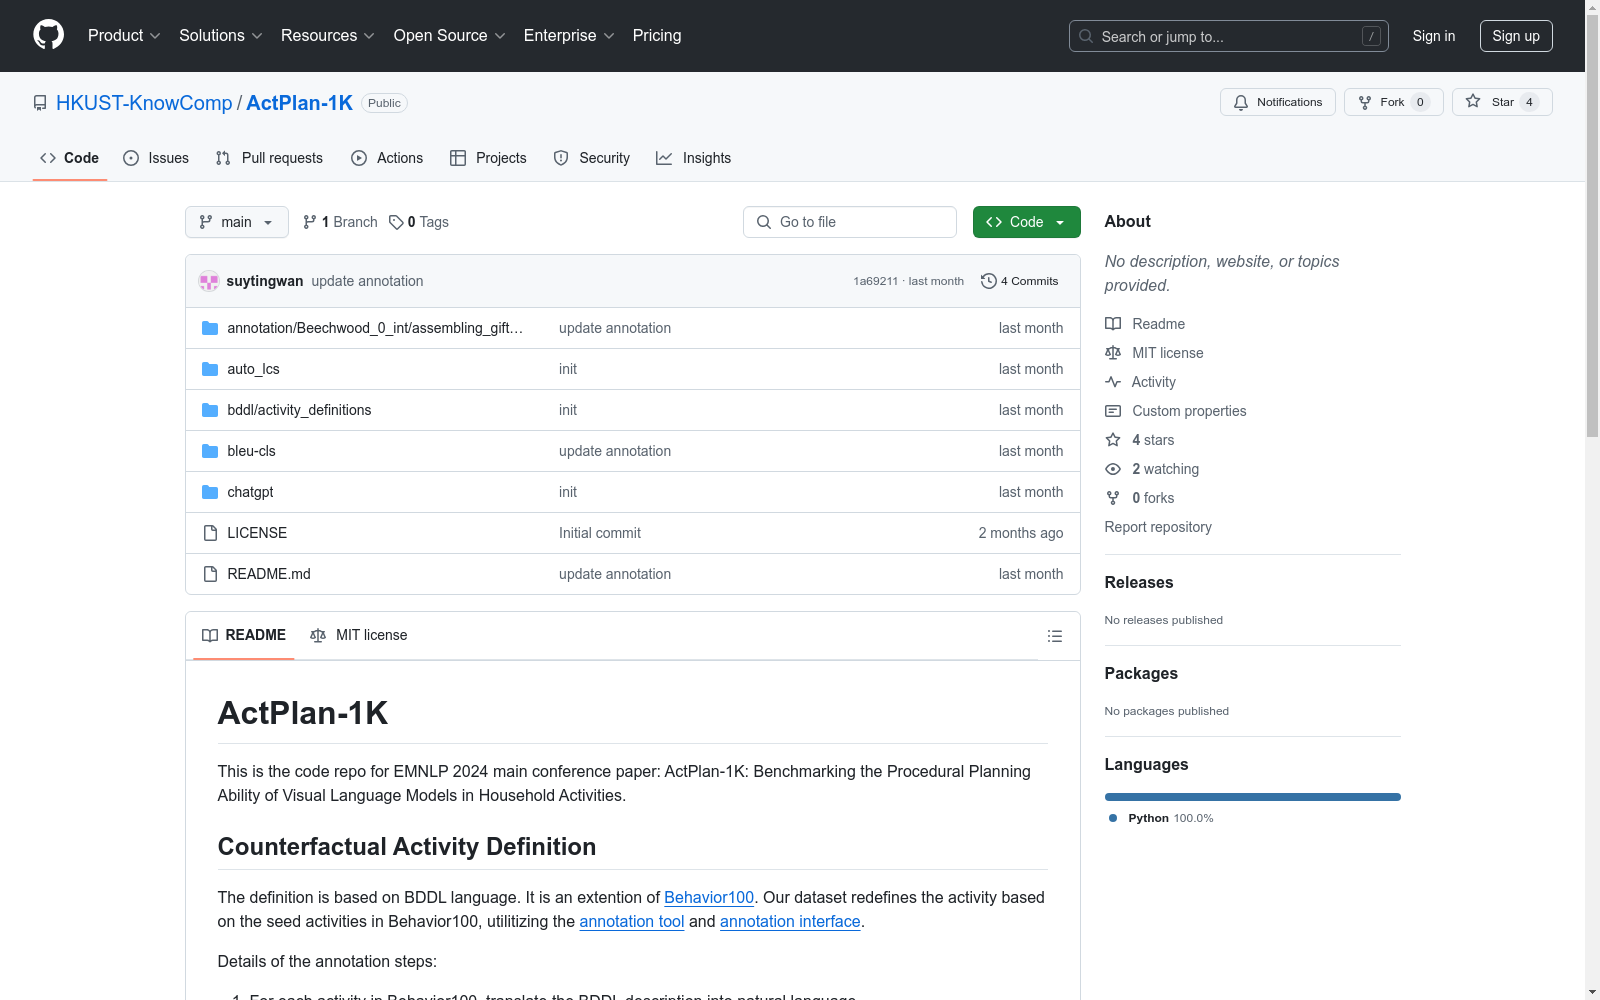Open the HKUST-KnowComp organization link
Image resolution: width=1600 pixels, height=1000 pixels.
tap(144, 103)
